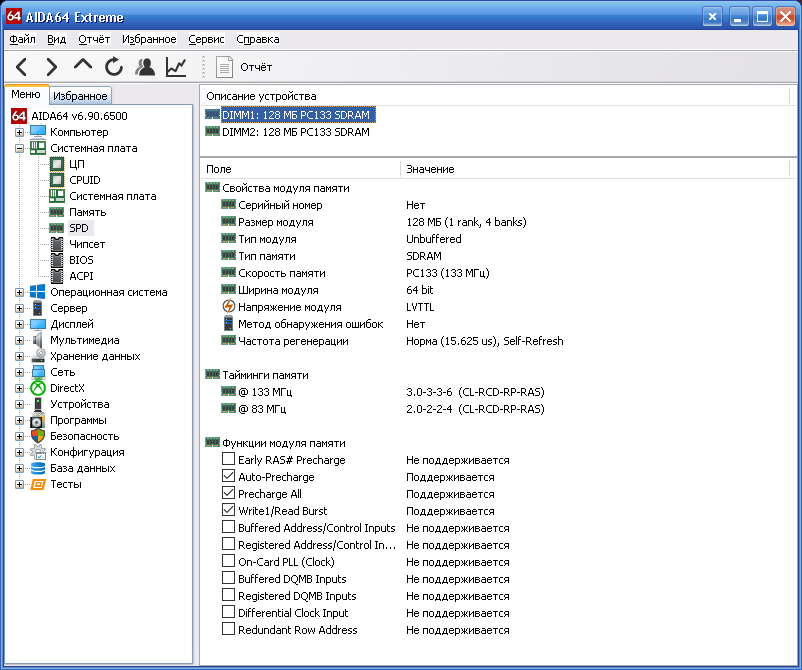Click the Back navigation arrow

[22, 67]
